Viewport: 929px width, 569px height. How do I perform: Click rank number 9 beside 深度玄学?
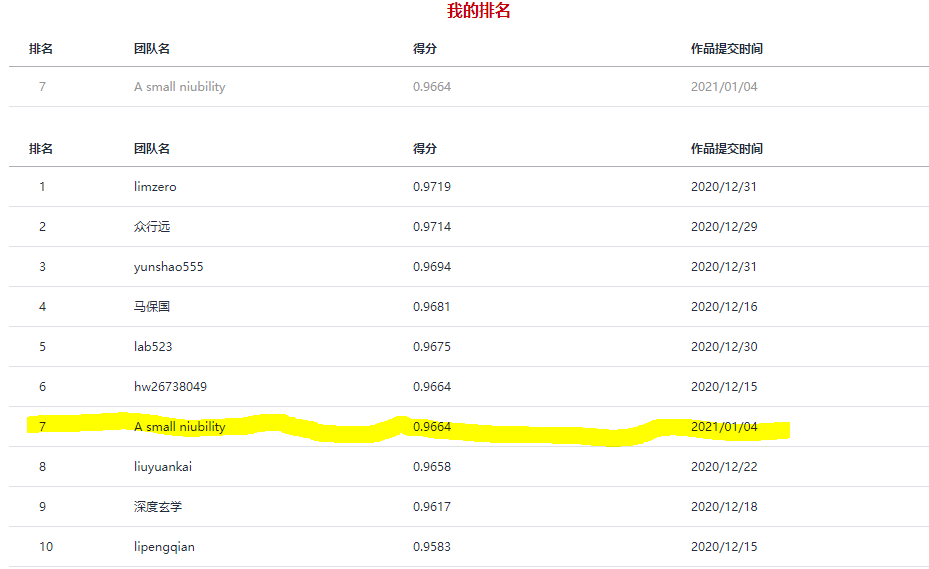(42, 507)
